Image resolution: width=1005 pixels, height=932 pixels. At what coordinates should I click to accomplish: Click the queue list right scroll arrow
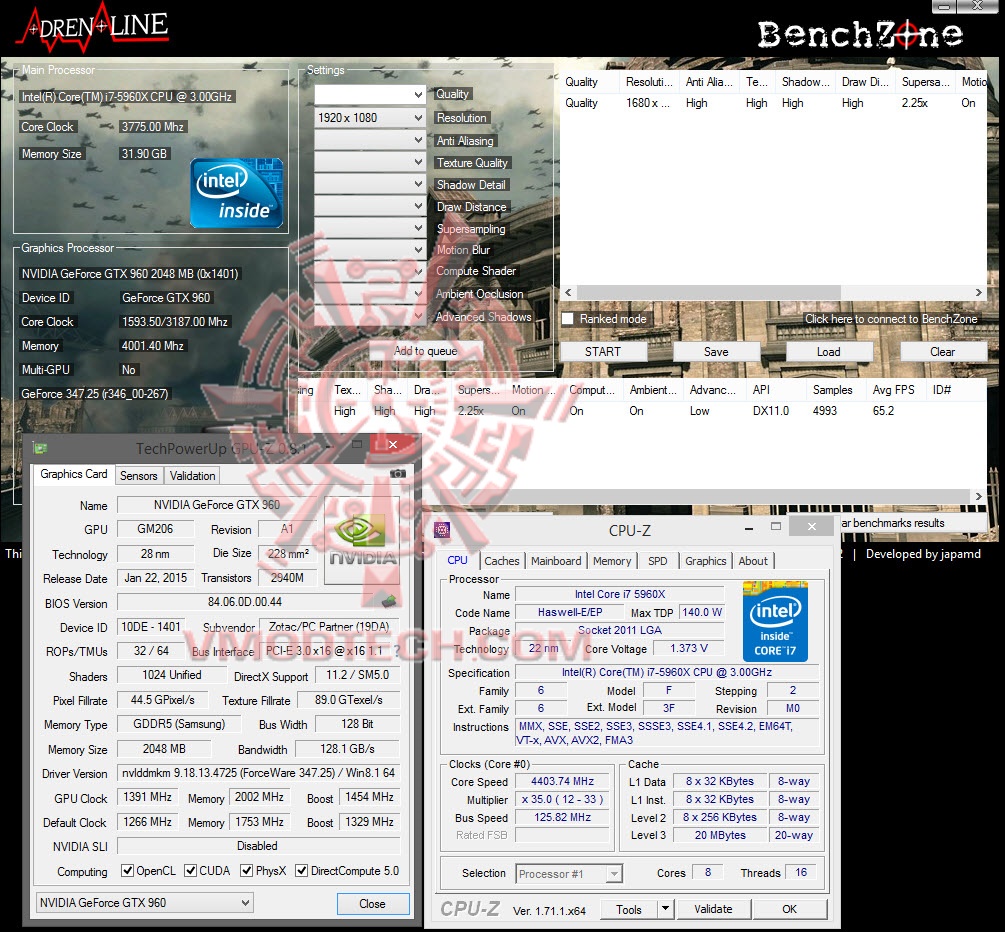tap(979, 292)
